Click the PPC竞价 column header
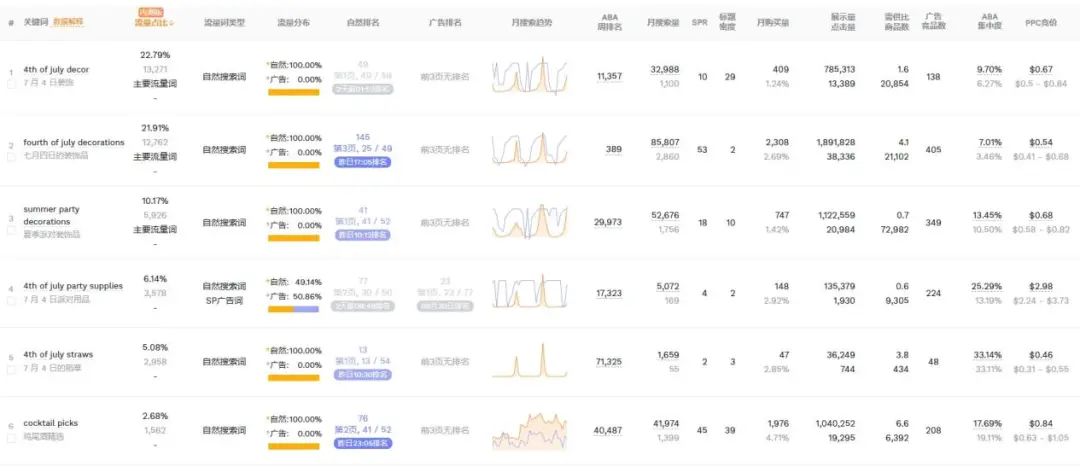This screenshot has height=472, width=1080. (x=1040, y=22)
